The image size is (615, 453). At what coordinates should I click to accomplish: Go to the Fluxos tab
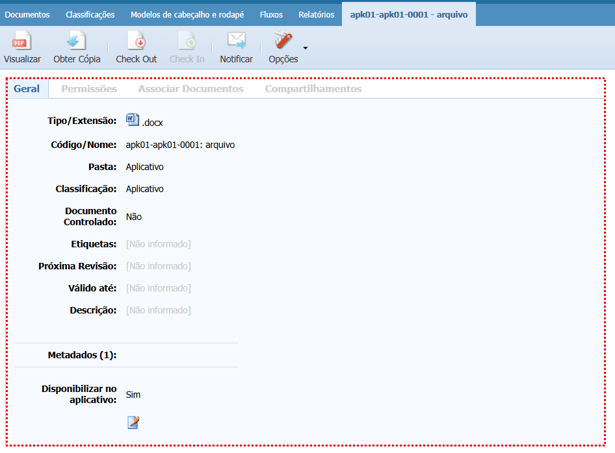[271, 15]
